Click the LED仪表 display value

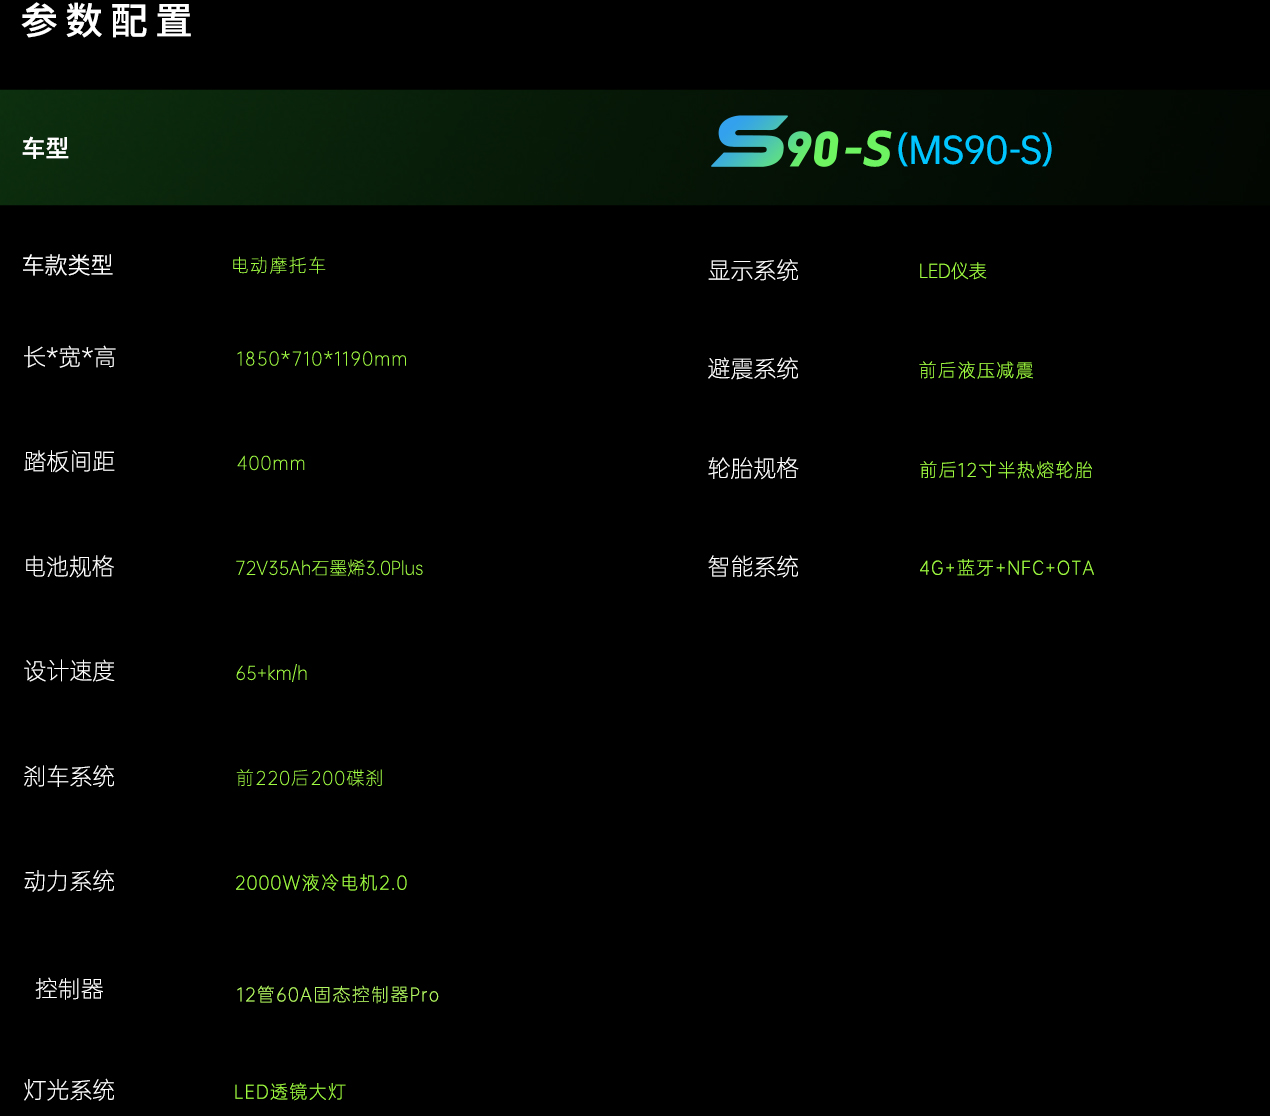952,270
